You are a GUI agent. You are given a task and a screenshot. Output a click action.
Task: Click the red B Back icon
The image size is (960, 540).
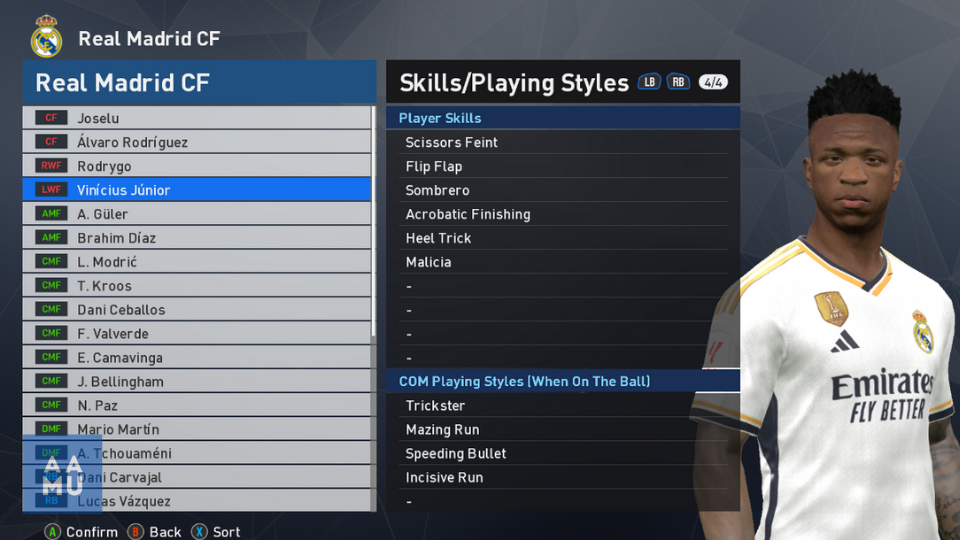[135, 531]
